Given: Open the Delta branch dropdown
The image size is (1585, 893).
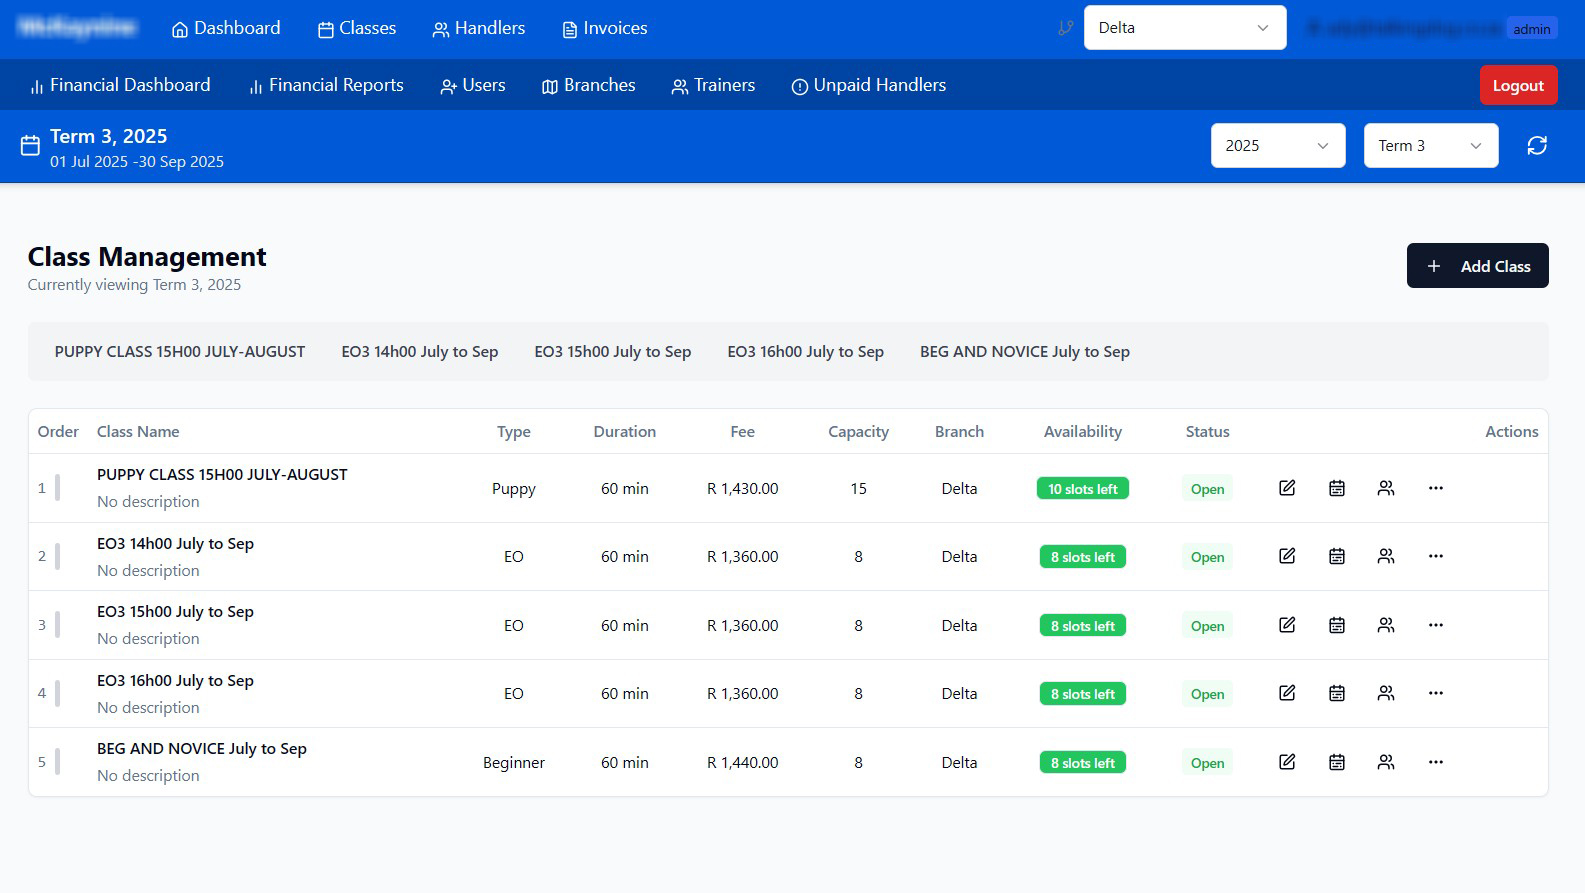Looking at the screenshot, I should 1185,28.
